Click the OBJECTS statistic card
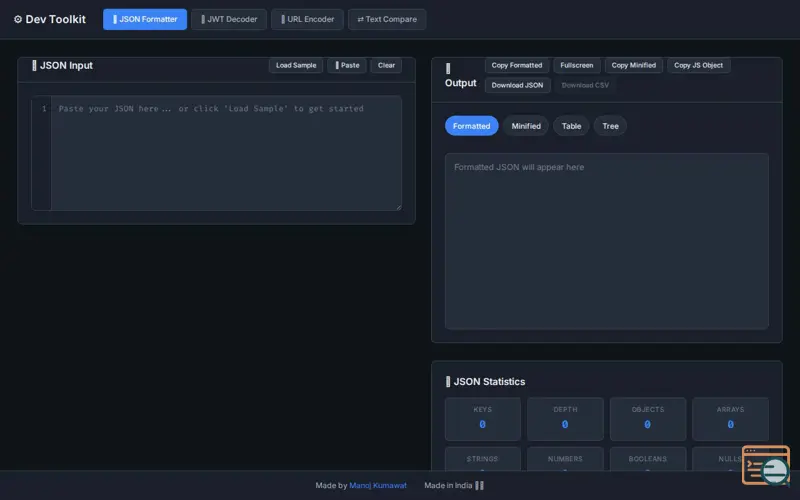 [648, 419]
